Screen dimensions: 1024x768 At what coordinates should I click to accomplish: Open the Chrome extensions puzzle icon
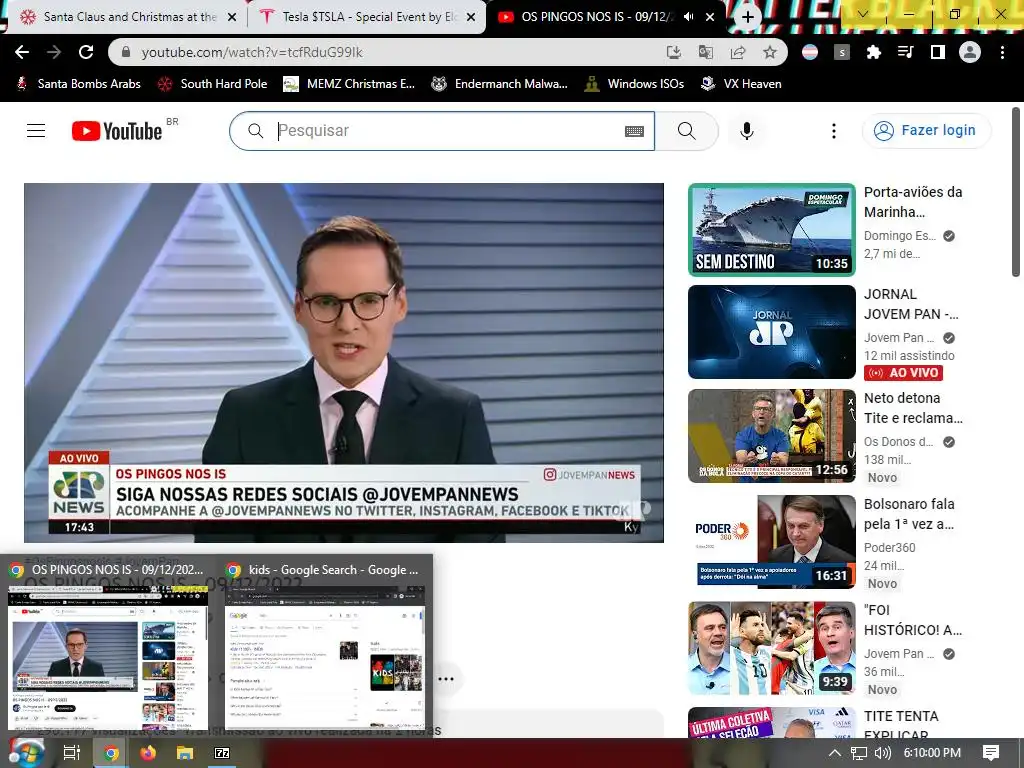click(x=873, y=52)
